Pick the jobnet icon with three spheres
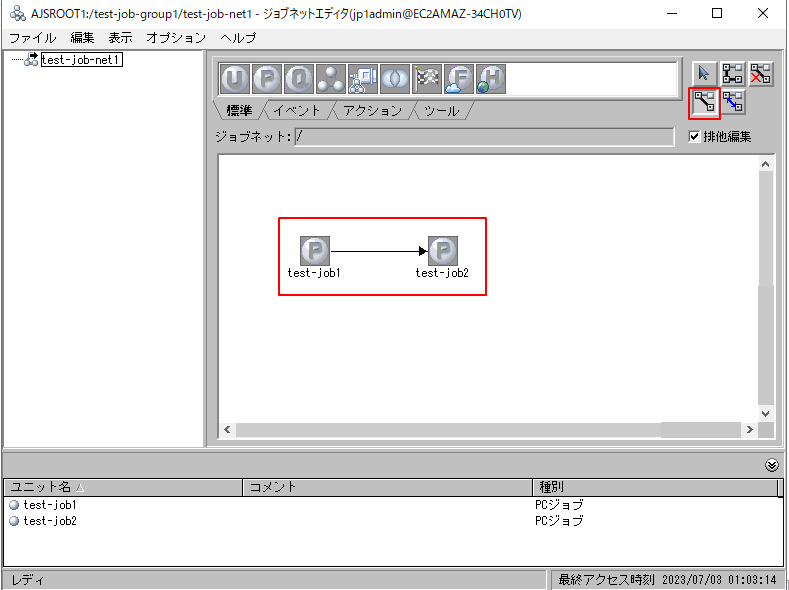 (x=331, y=79)
